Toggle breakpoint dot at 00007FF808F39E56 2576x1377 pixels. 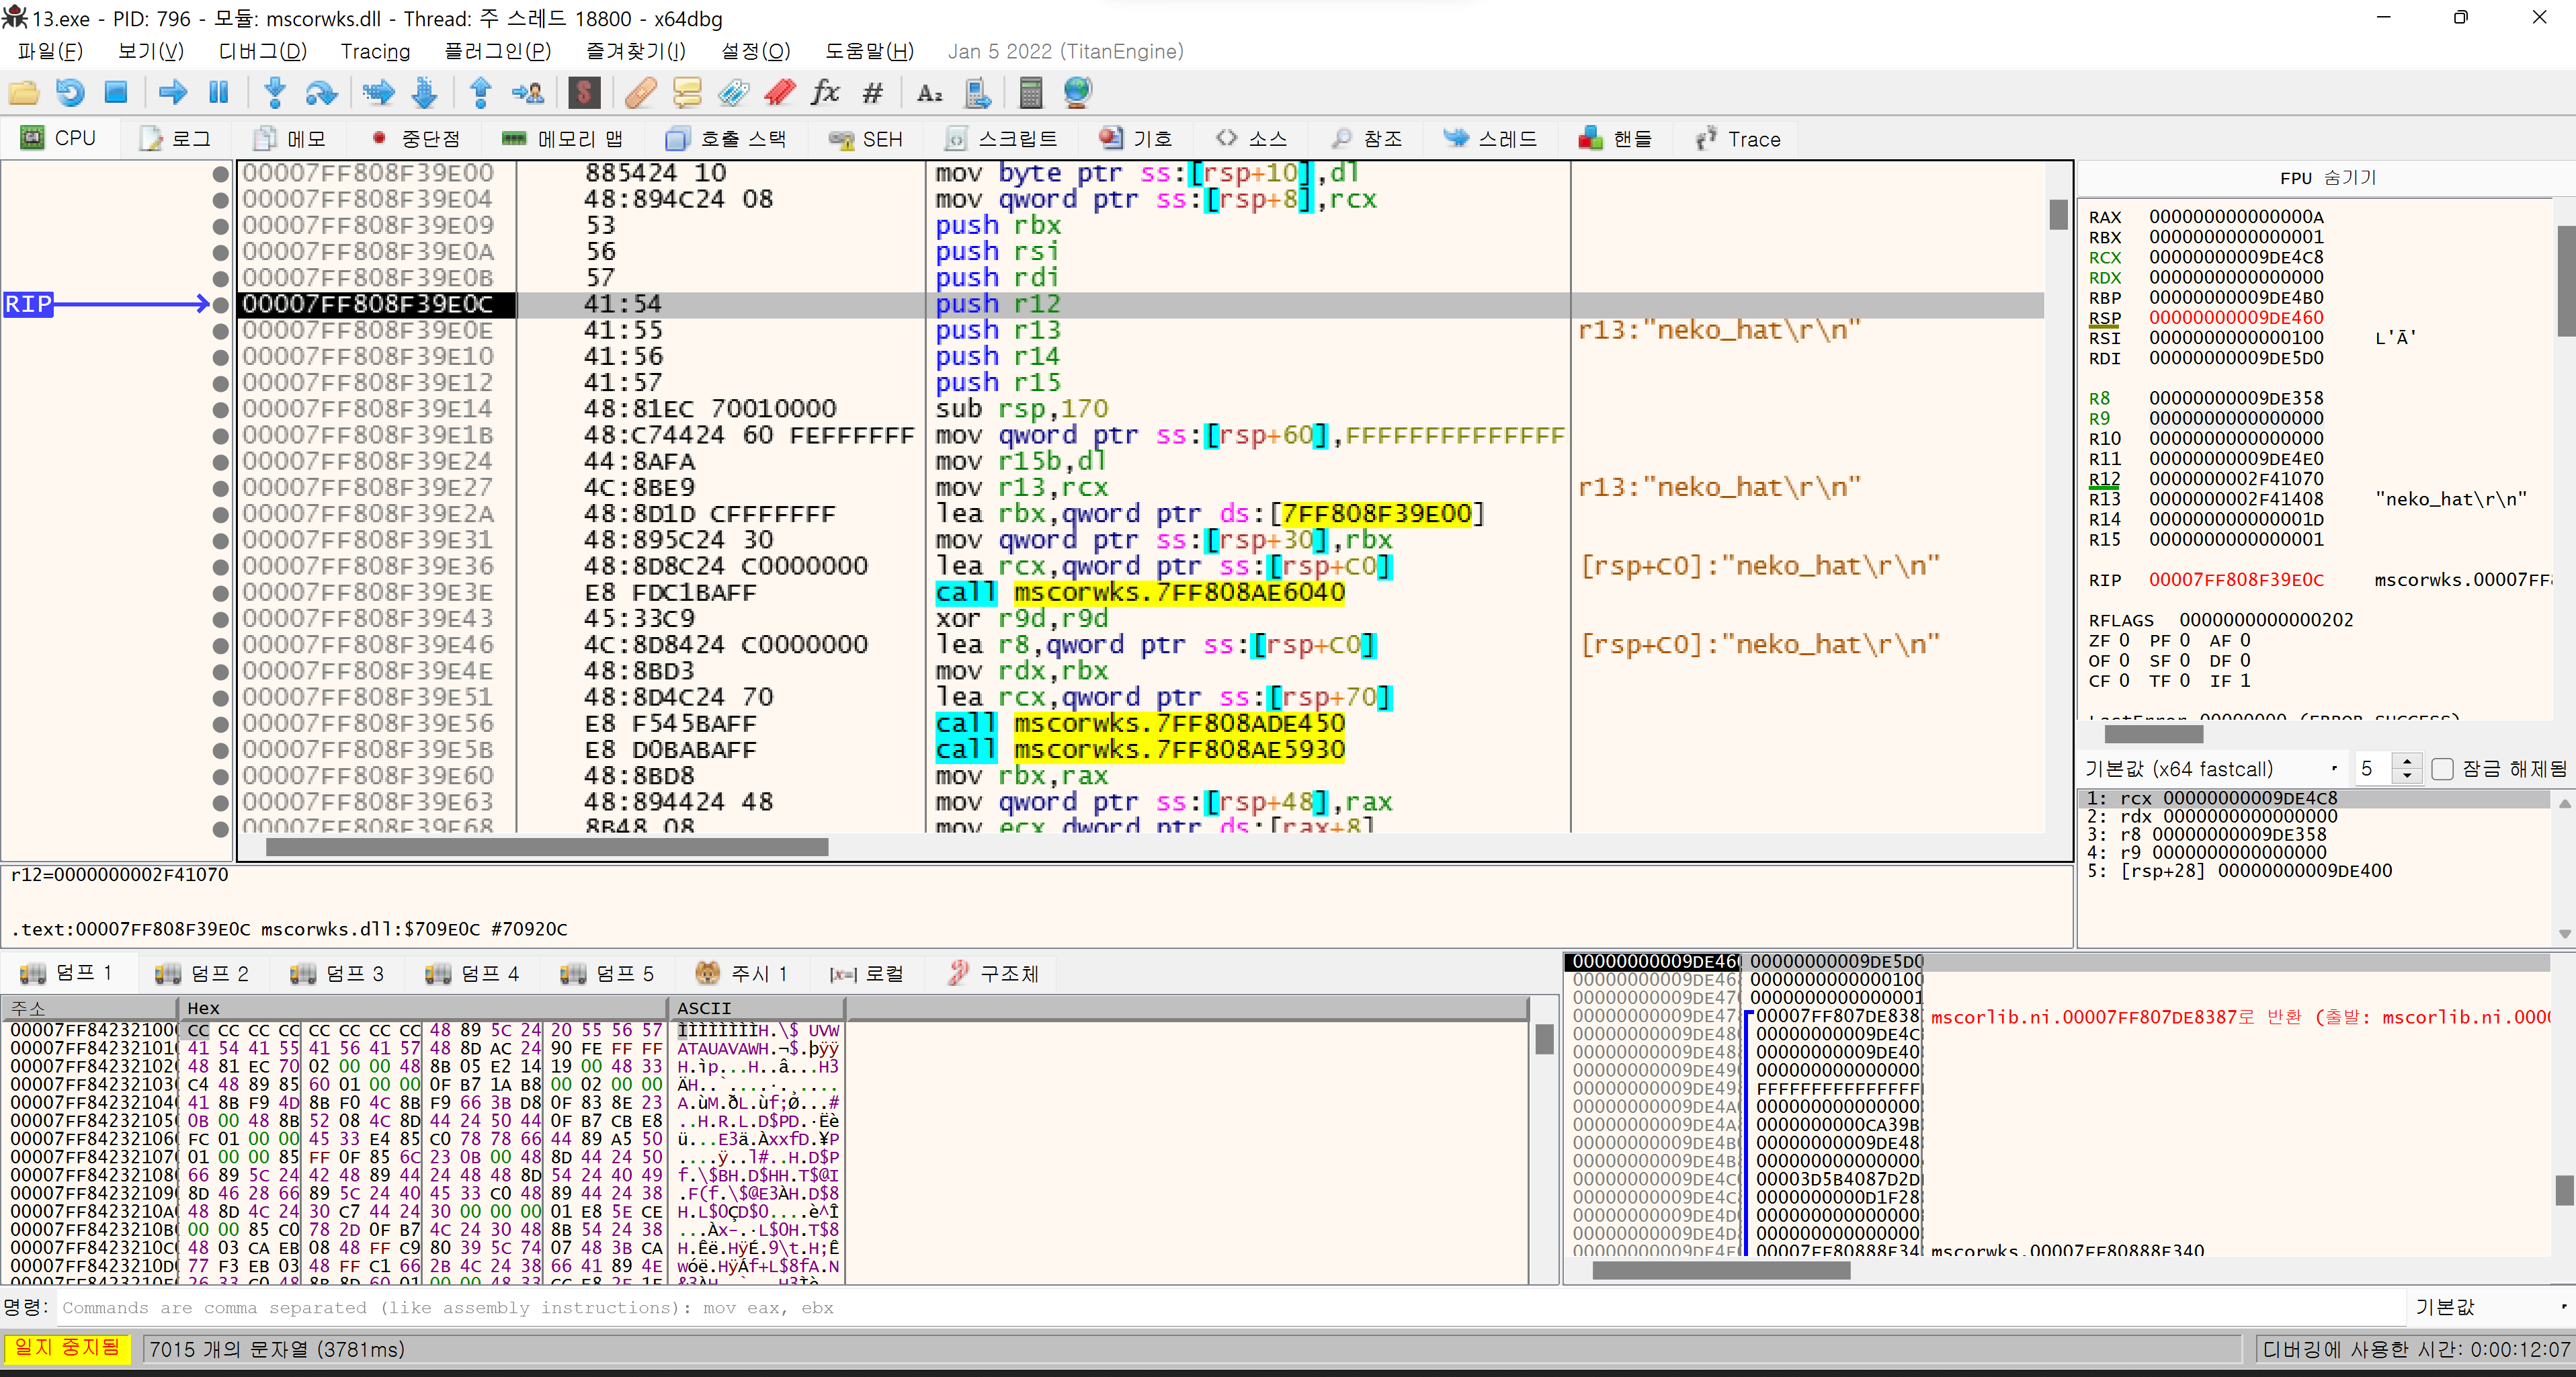coord(221,724)
